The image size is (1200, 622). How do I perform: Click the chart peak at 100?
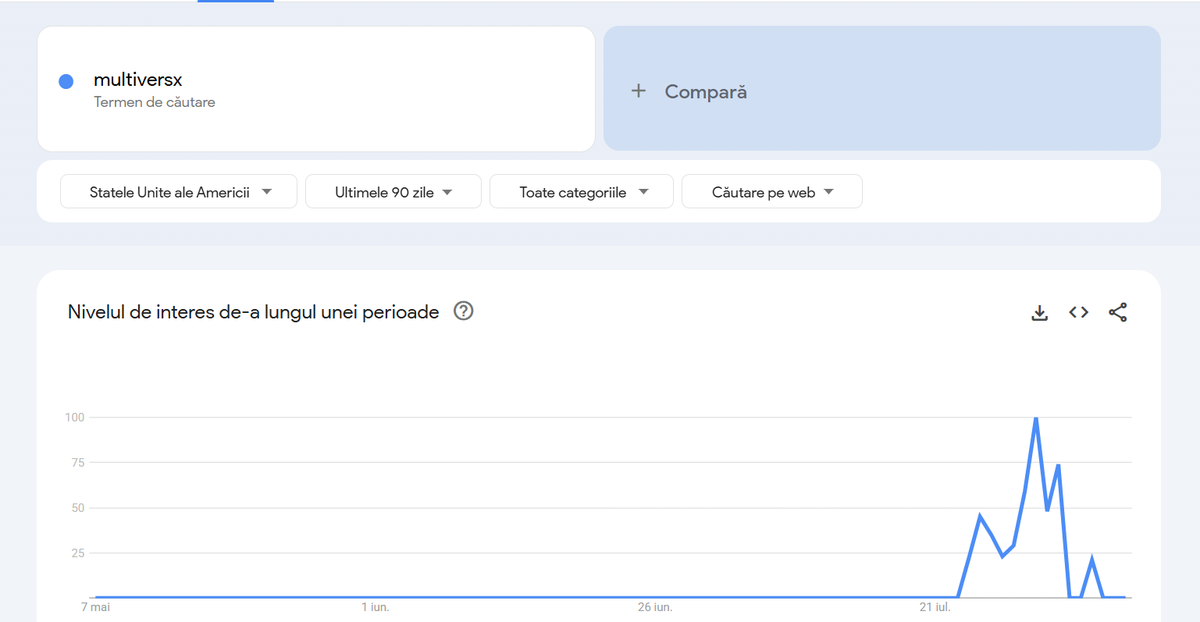(x=1035, y=418)
